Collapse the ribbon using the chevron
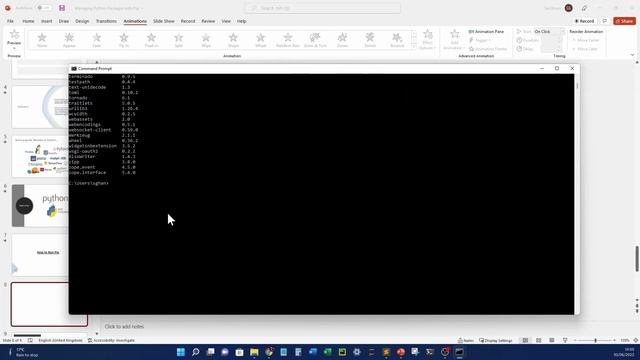 (x=632, y=55)
